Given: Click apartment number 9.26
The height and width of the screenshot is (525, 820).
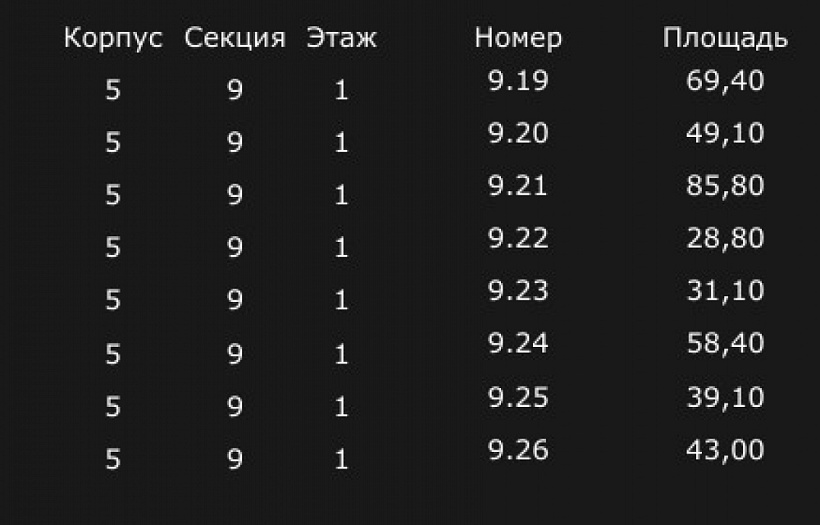Looking at the screenshot, I should [518, 450].
